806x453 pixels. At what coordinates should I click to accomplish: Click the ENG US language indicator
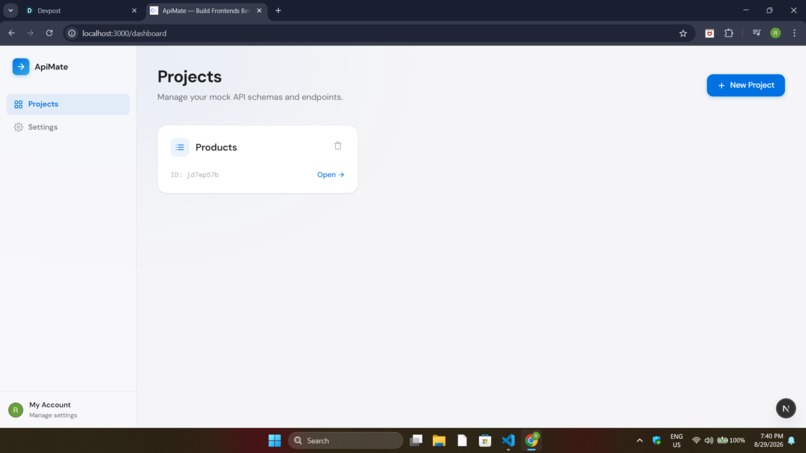(x=676, y=441)
